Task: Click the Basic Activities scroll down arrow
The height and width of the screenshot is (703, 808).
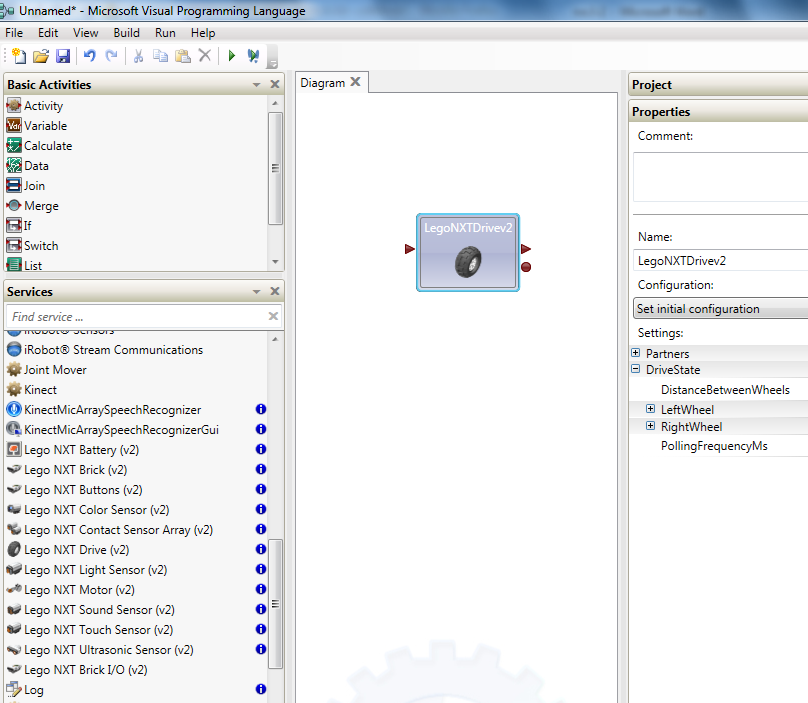Action: click(275, 262)
